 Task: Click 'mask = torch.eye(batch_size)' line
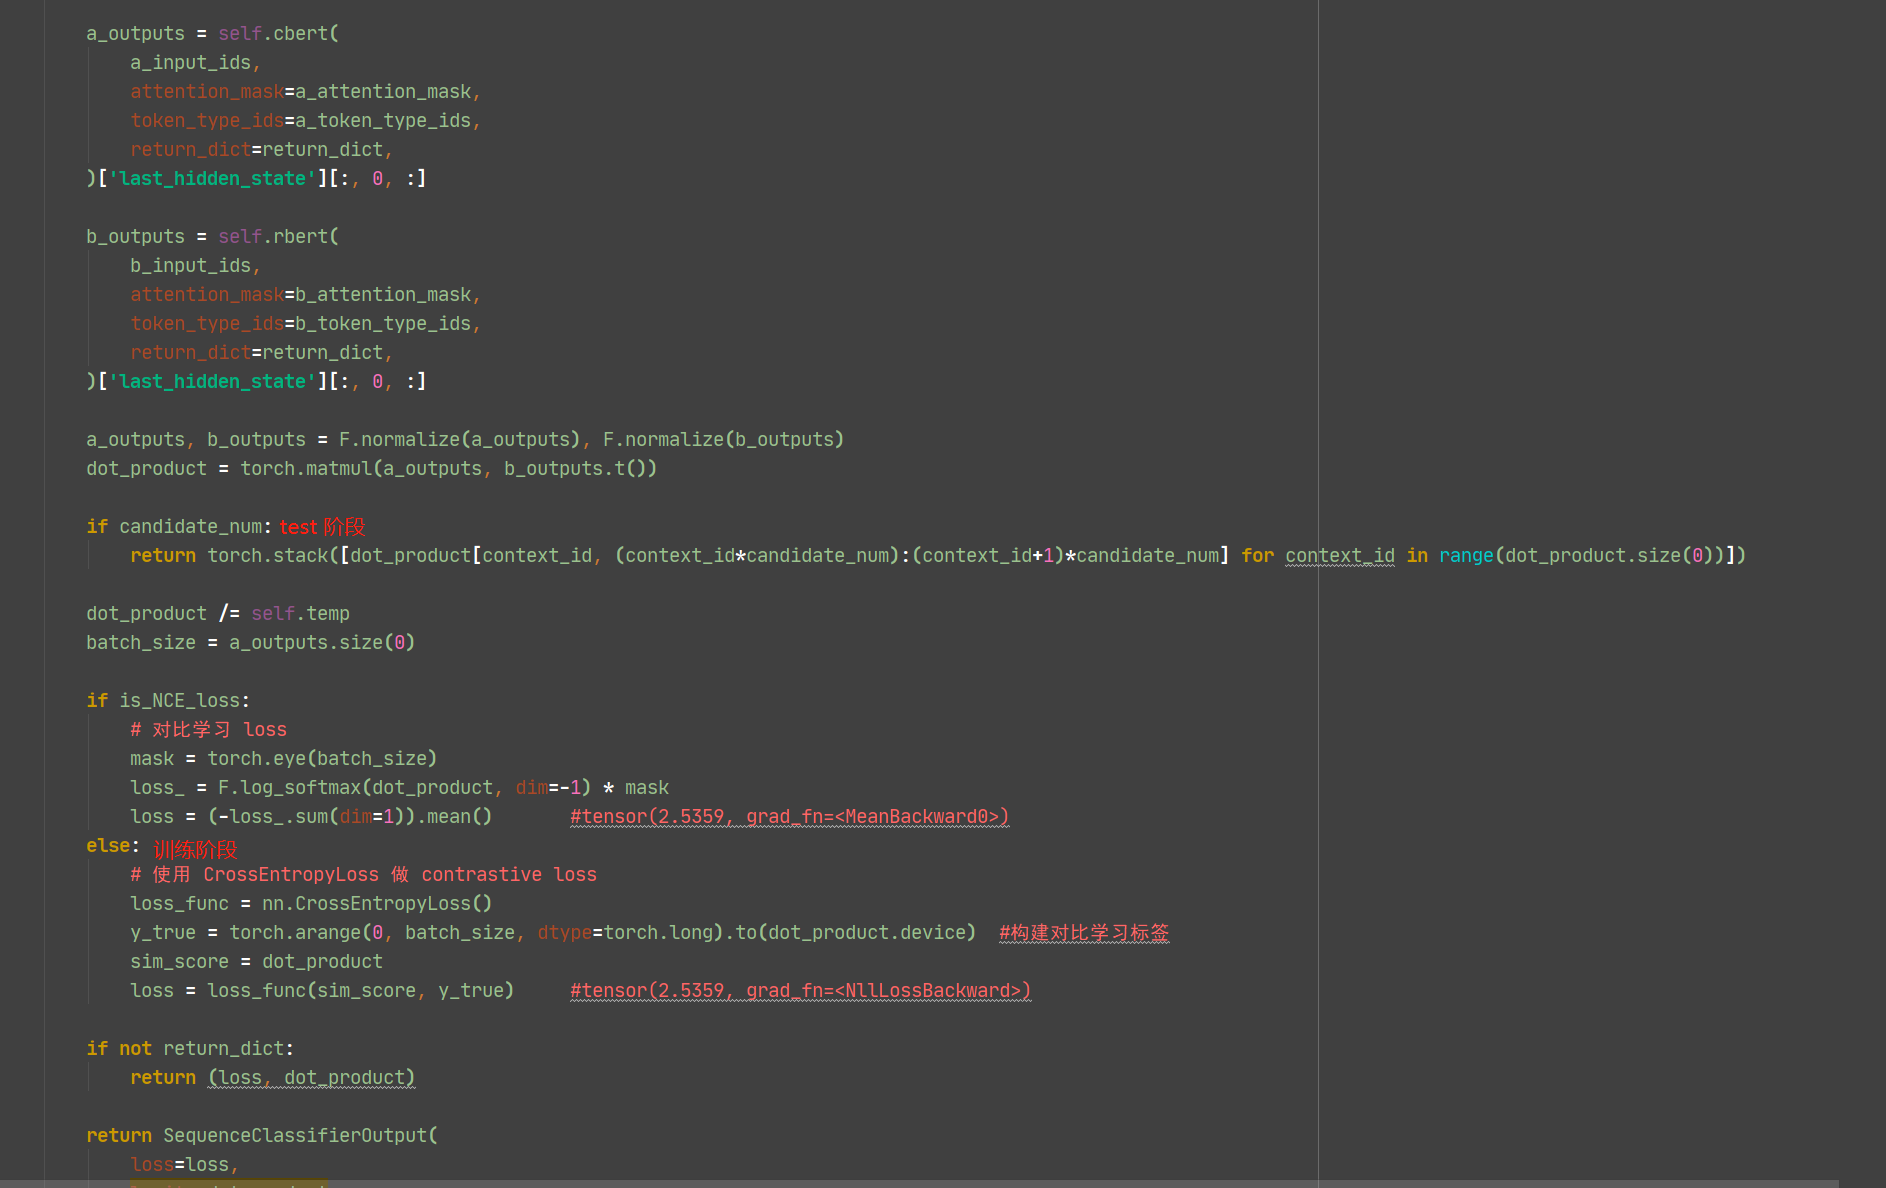tap(283, 759)
